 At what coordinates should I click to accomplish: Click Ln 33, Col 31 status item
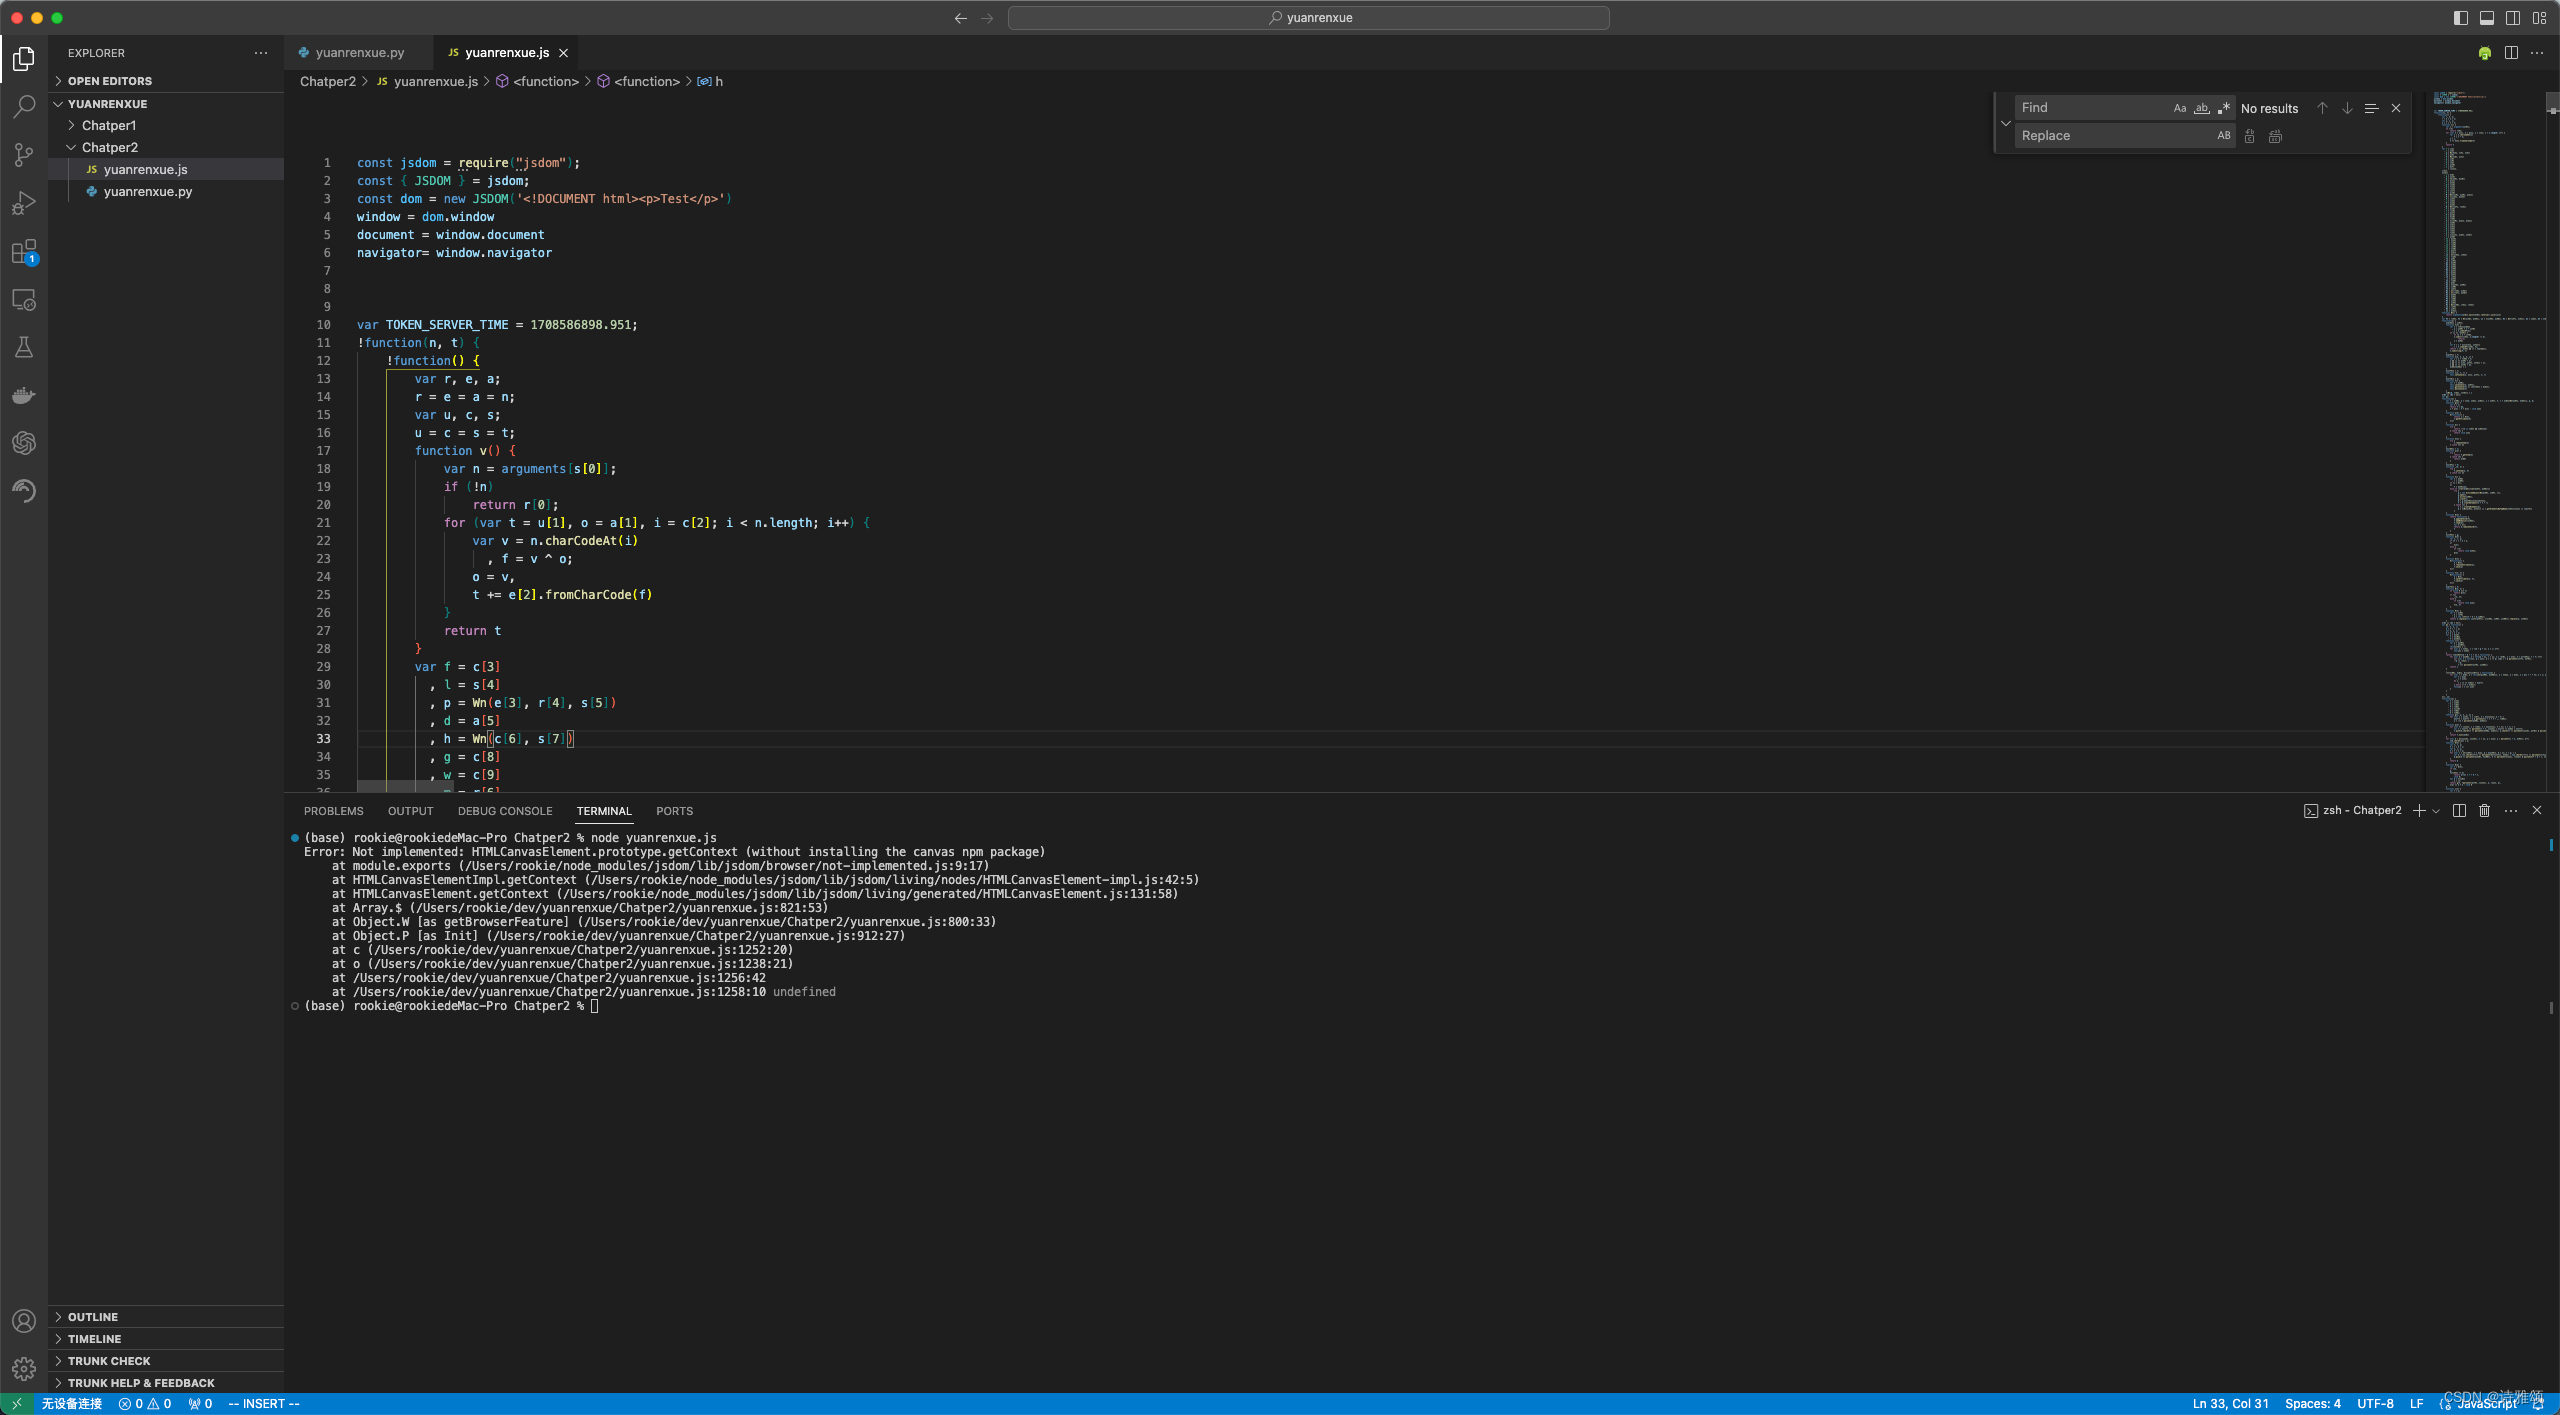[2230, 1404]
